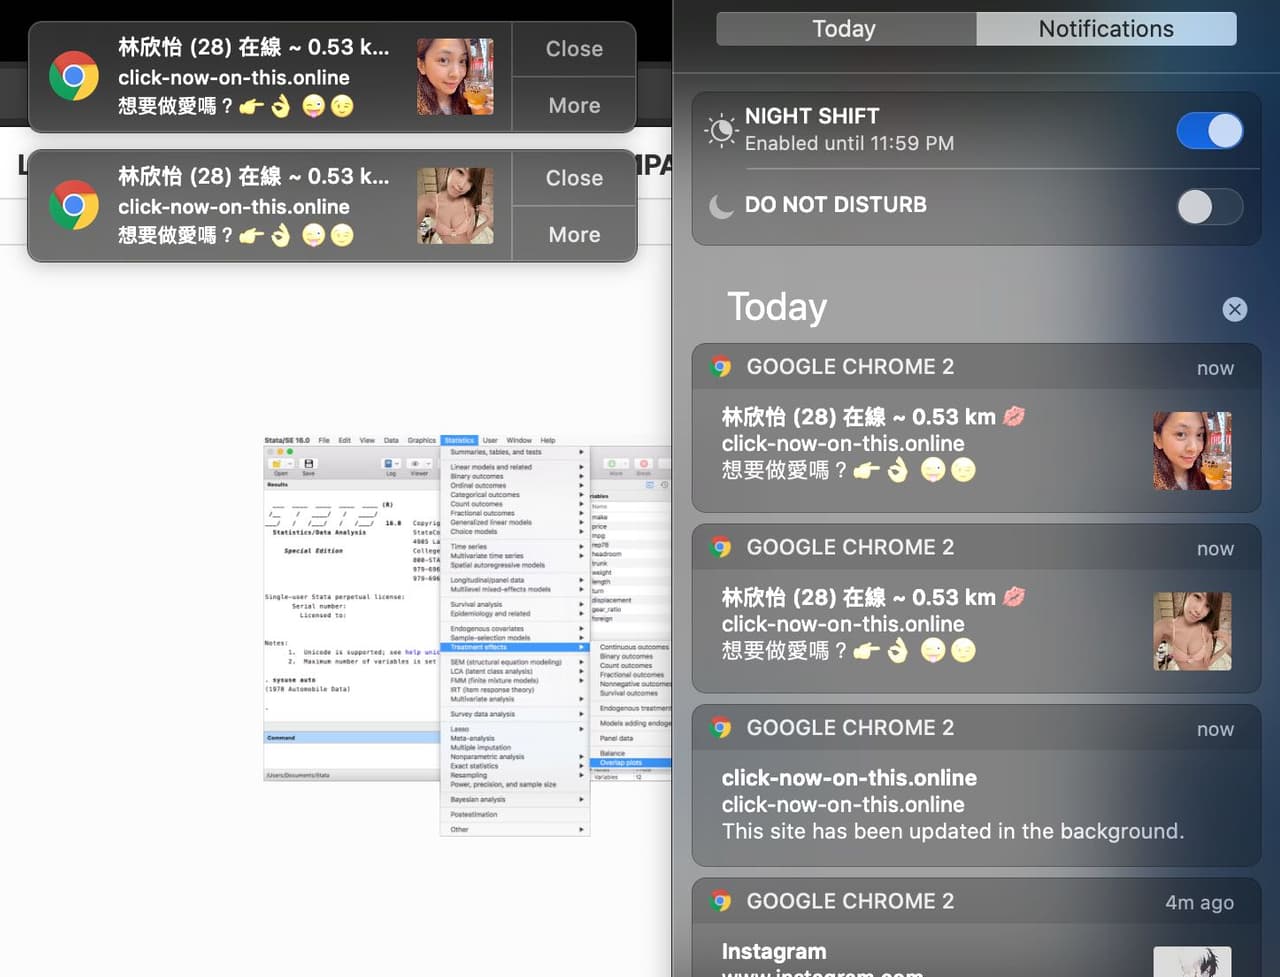The image size is (1280, 977).
Task: Click More on the second notification
Action: 573,234
